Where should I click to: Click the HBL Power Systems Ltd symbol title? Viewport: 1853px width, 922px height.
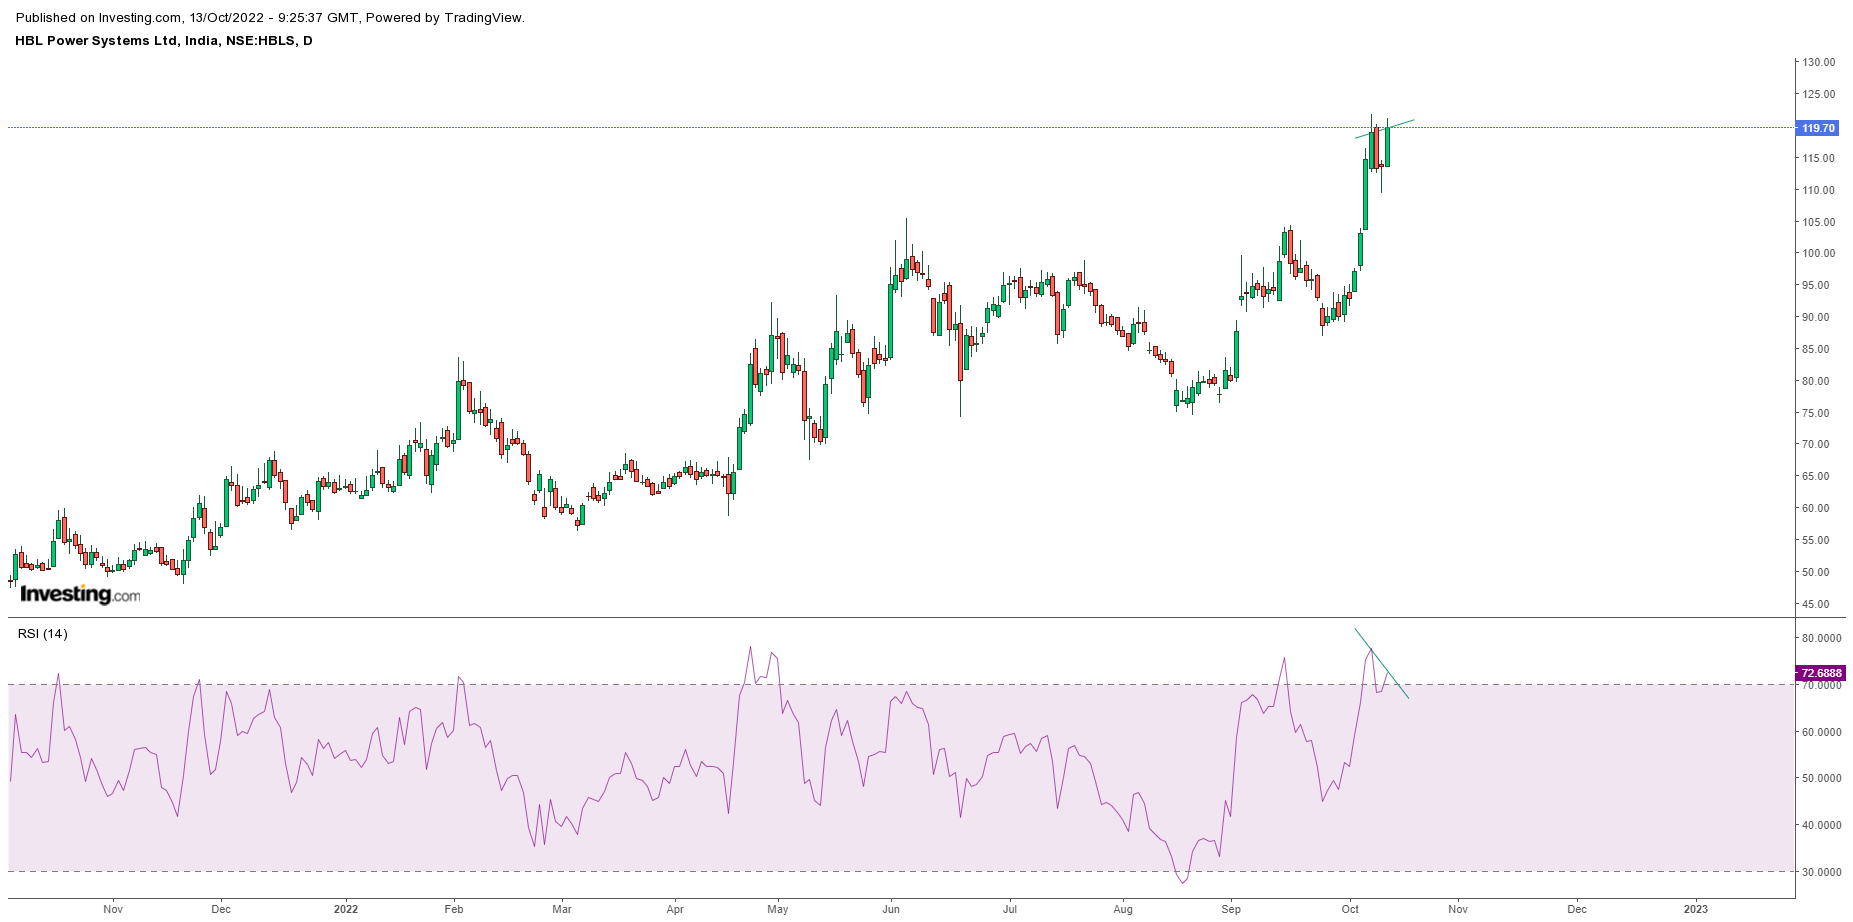pyautogui.click(x=163, y=41)
